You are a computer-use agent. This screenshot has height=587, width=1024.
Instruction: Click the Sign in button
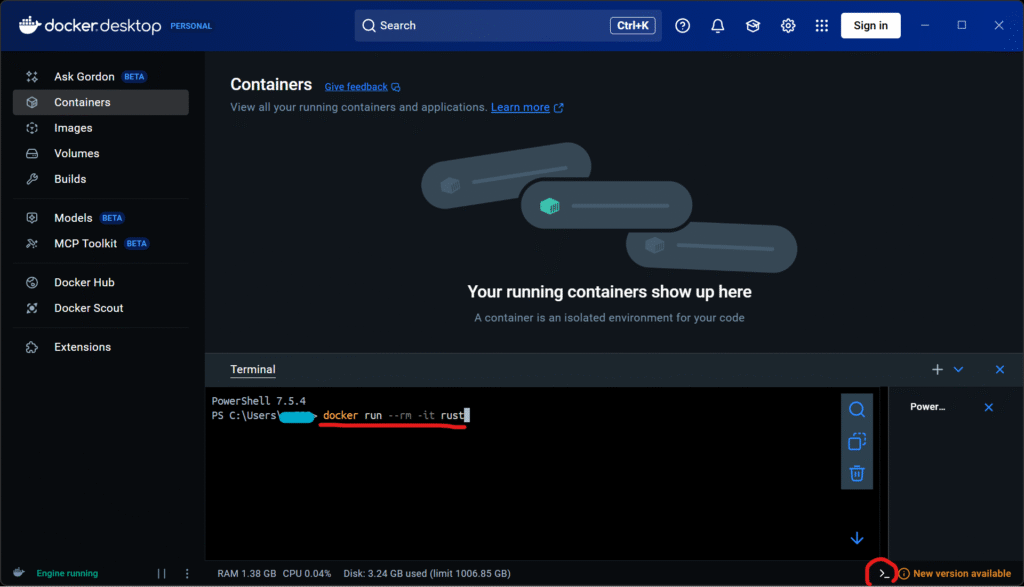tap(870, 26)
